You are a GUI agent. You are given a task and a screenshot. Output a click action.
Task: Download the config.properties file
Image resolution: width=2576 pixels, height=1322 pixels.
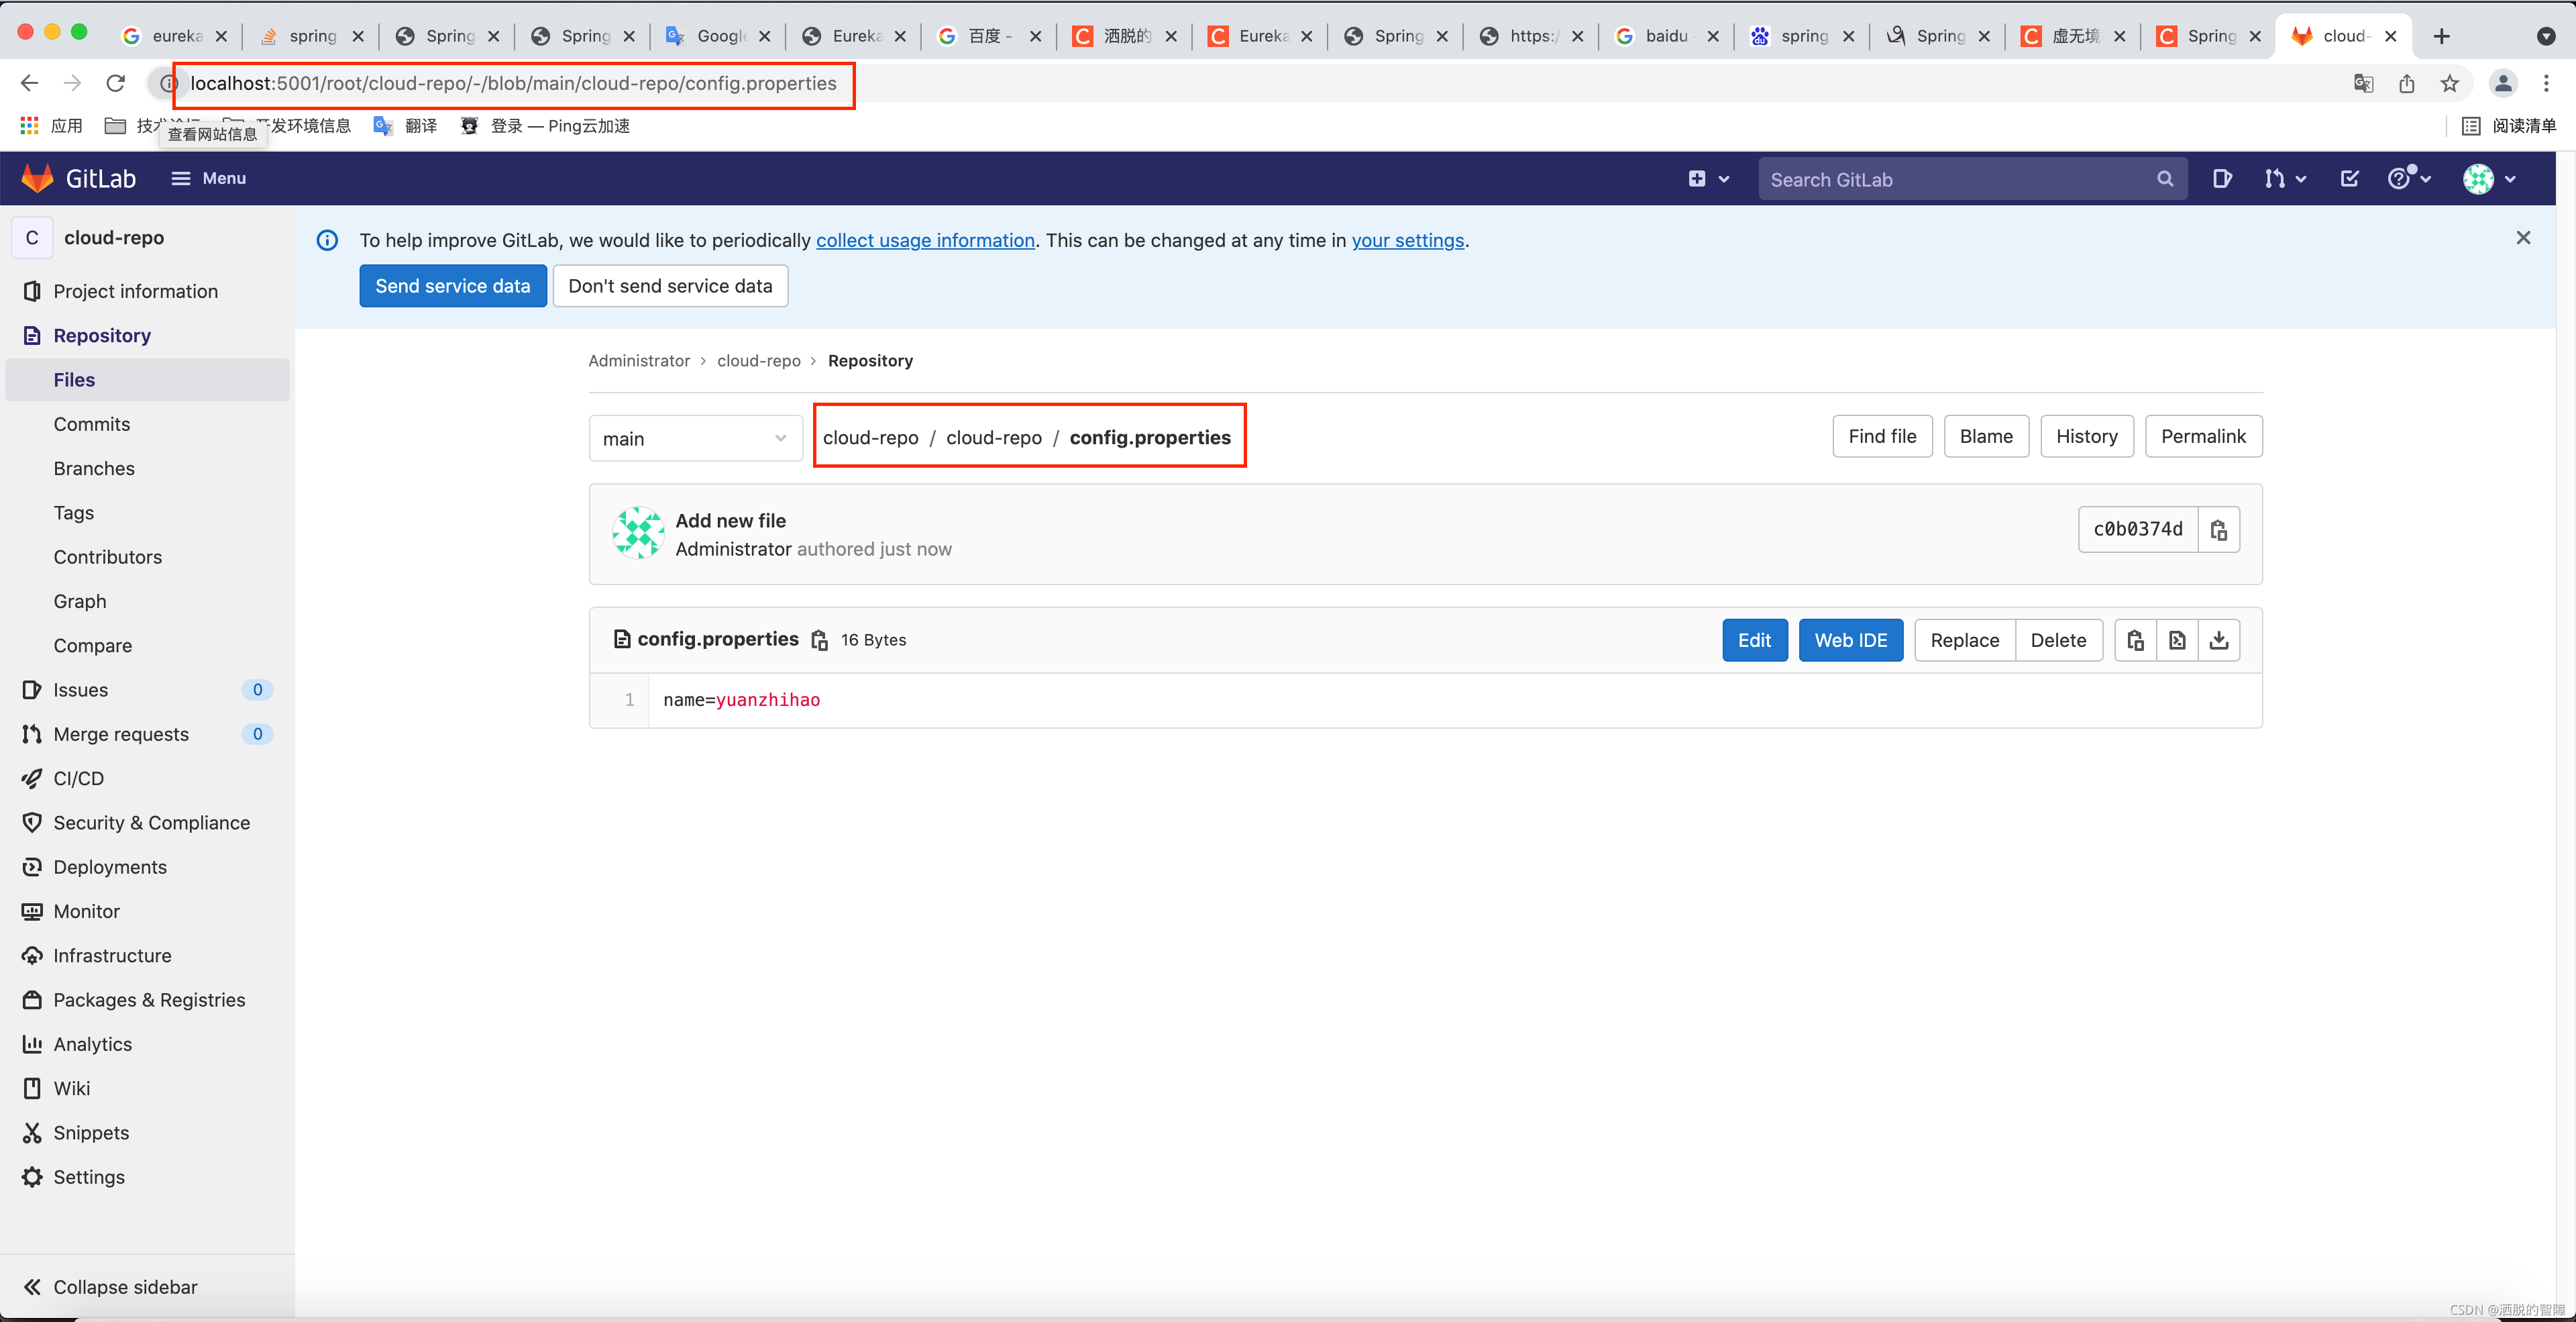coord(2219,640)
